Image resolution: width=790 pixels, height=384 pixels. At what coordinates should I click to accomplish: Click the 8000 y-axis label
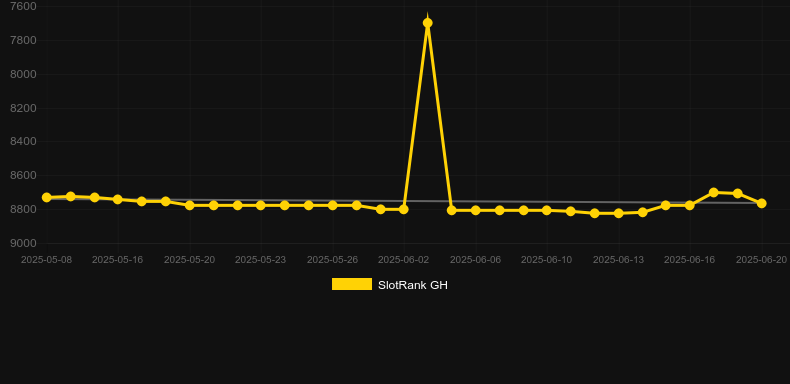(x=23, y=74)
